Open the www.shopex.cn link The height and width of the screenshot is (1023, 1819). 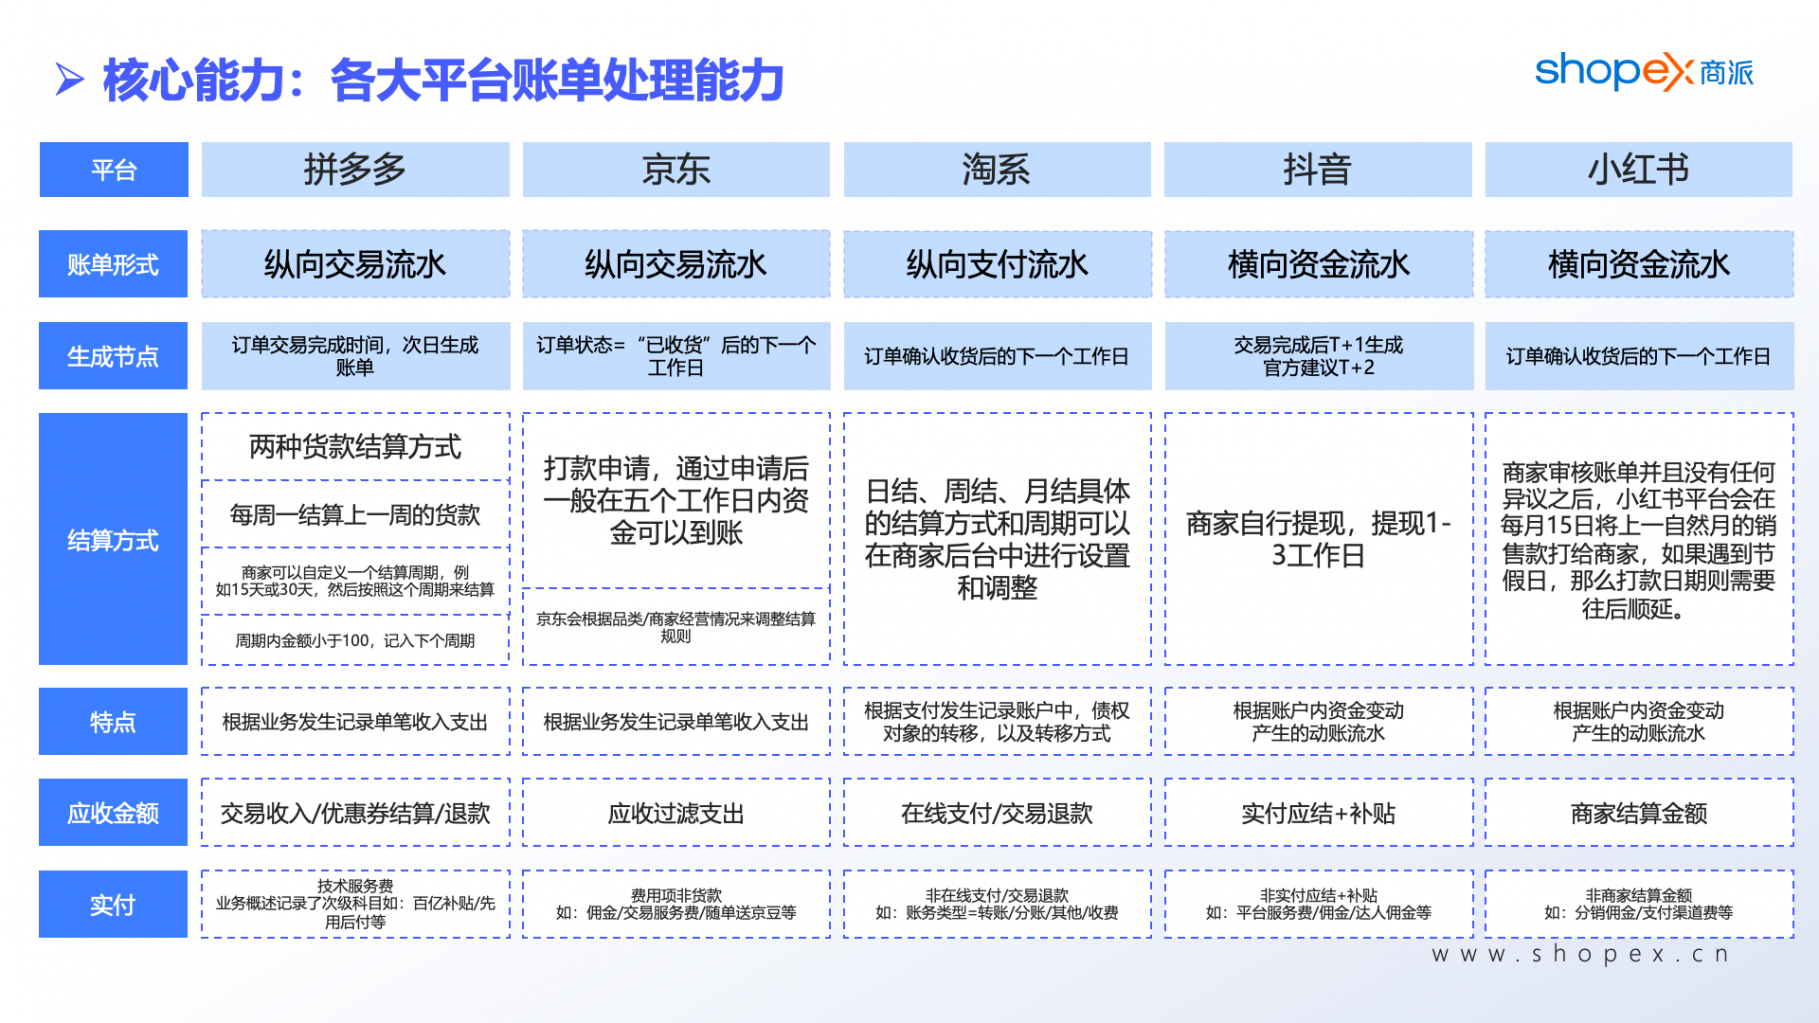pos(1580,954)
